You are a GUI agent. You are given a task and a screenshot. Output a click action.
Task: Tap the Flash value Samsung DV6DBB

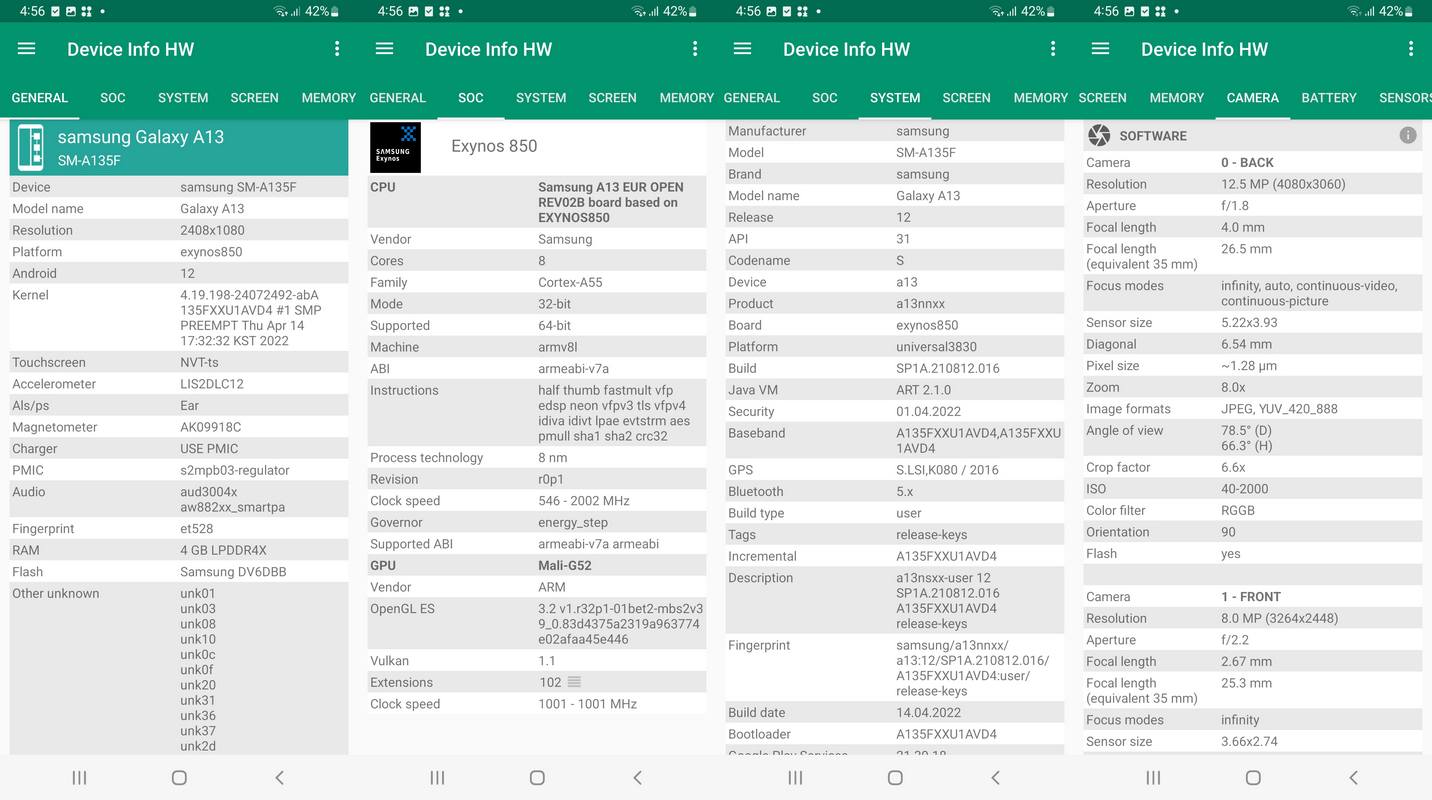(233, 572)
